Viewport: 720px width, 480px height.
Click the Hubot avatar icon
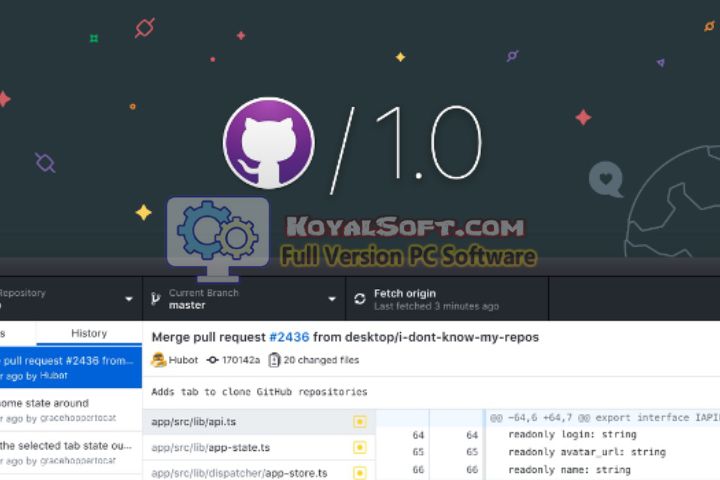point(158,360)
